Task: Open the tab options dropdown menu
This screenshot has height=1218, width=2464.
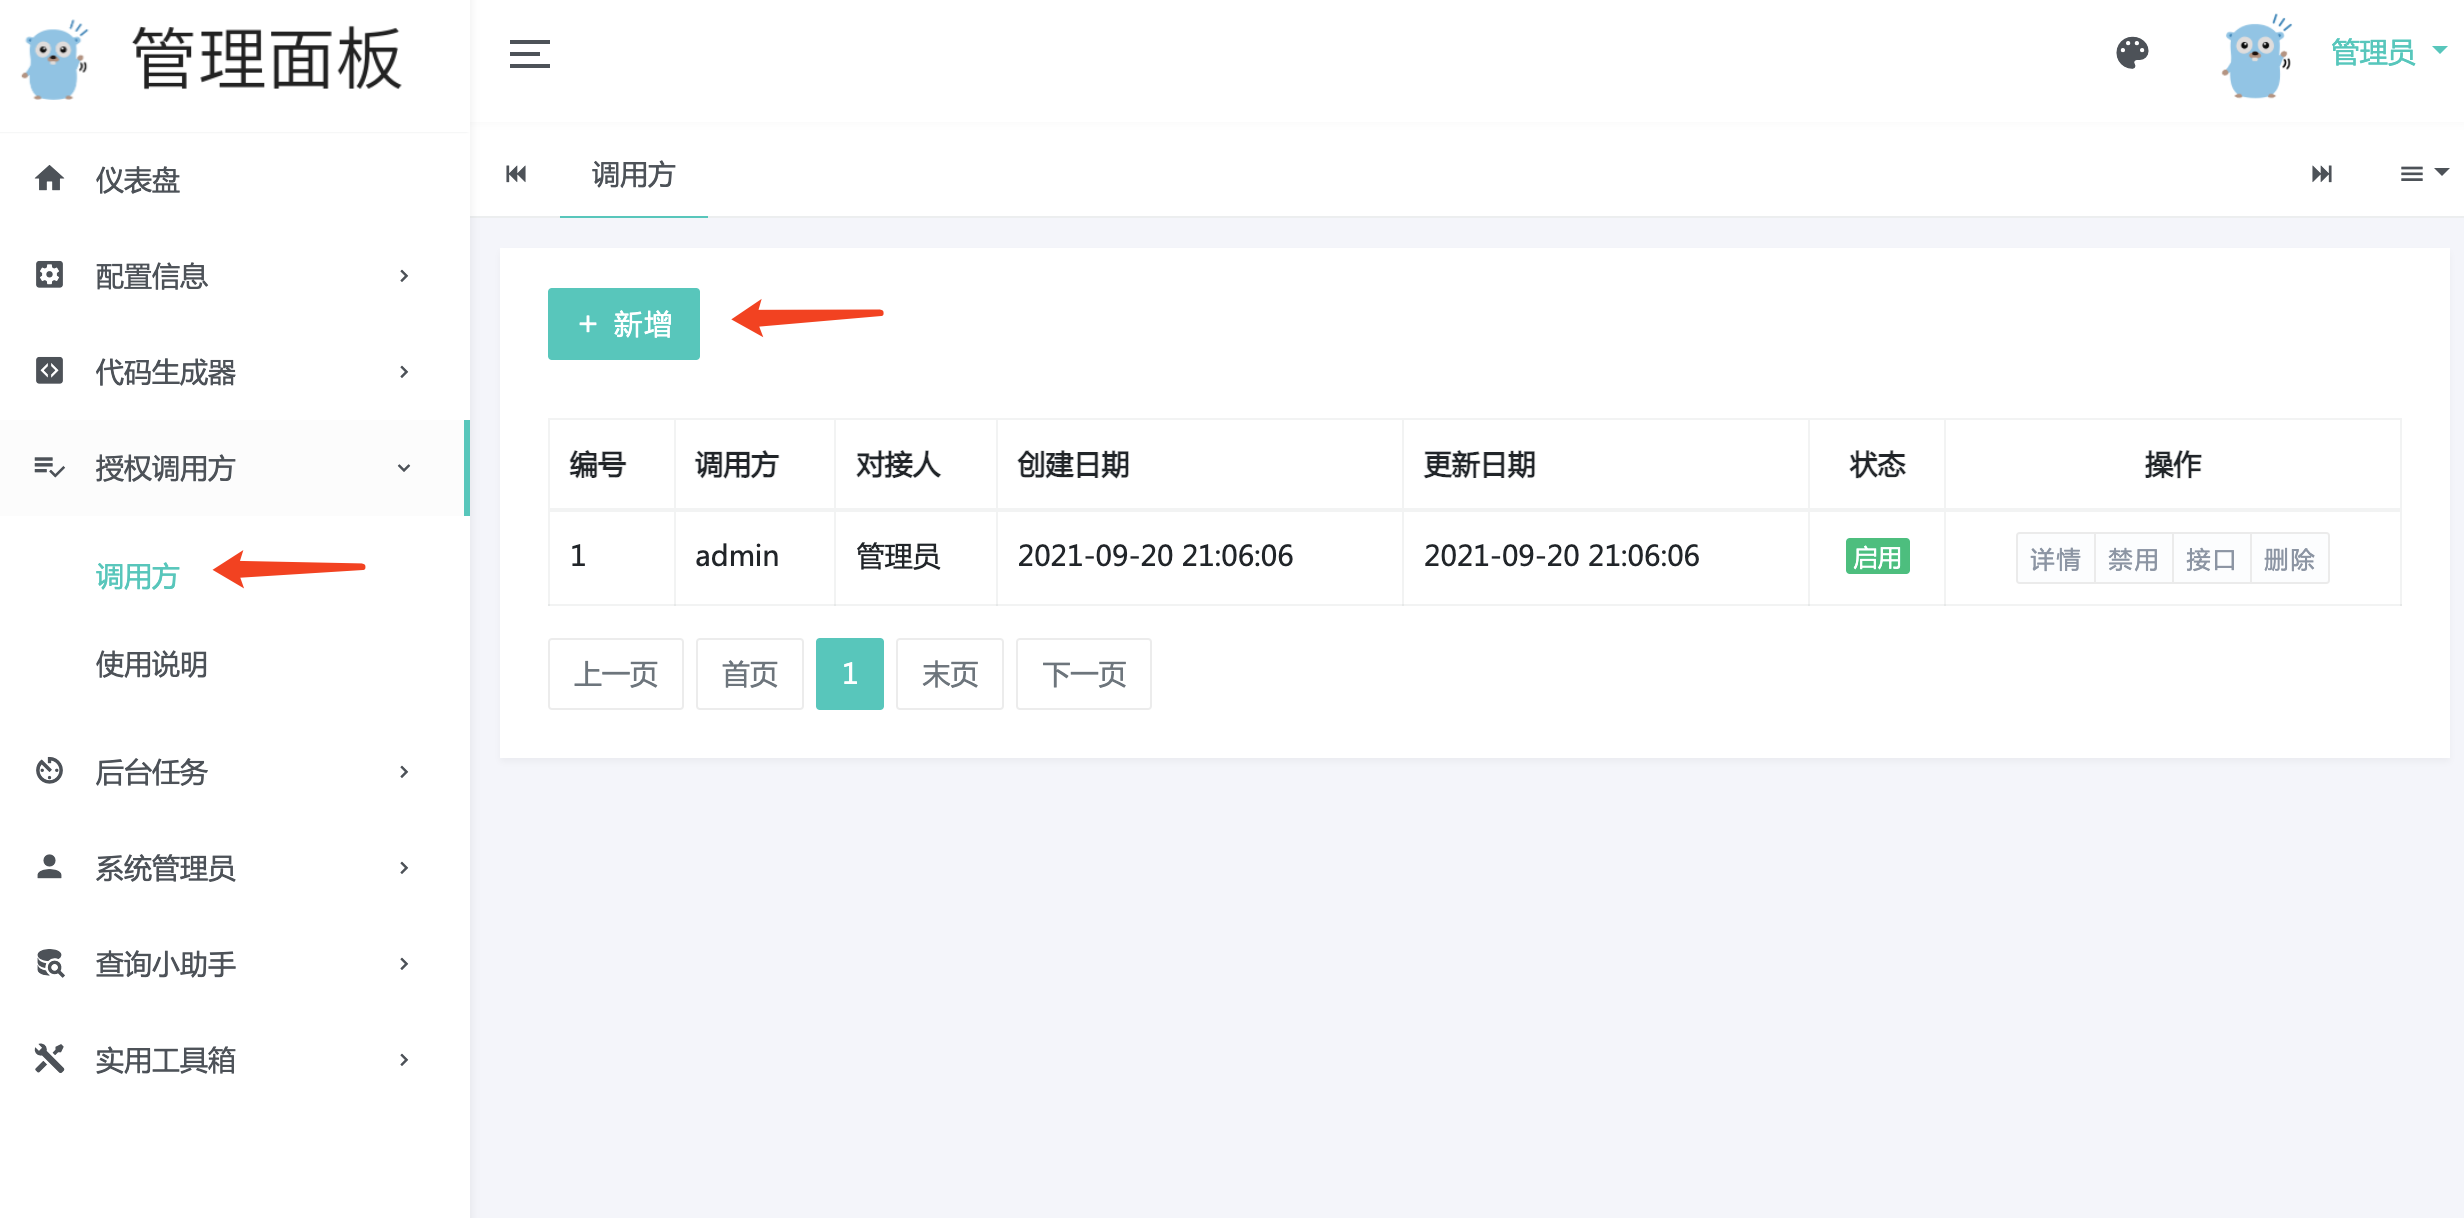Action: 2423,174
